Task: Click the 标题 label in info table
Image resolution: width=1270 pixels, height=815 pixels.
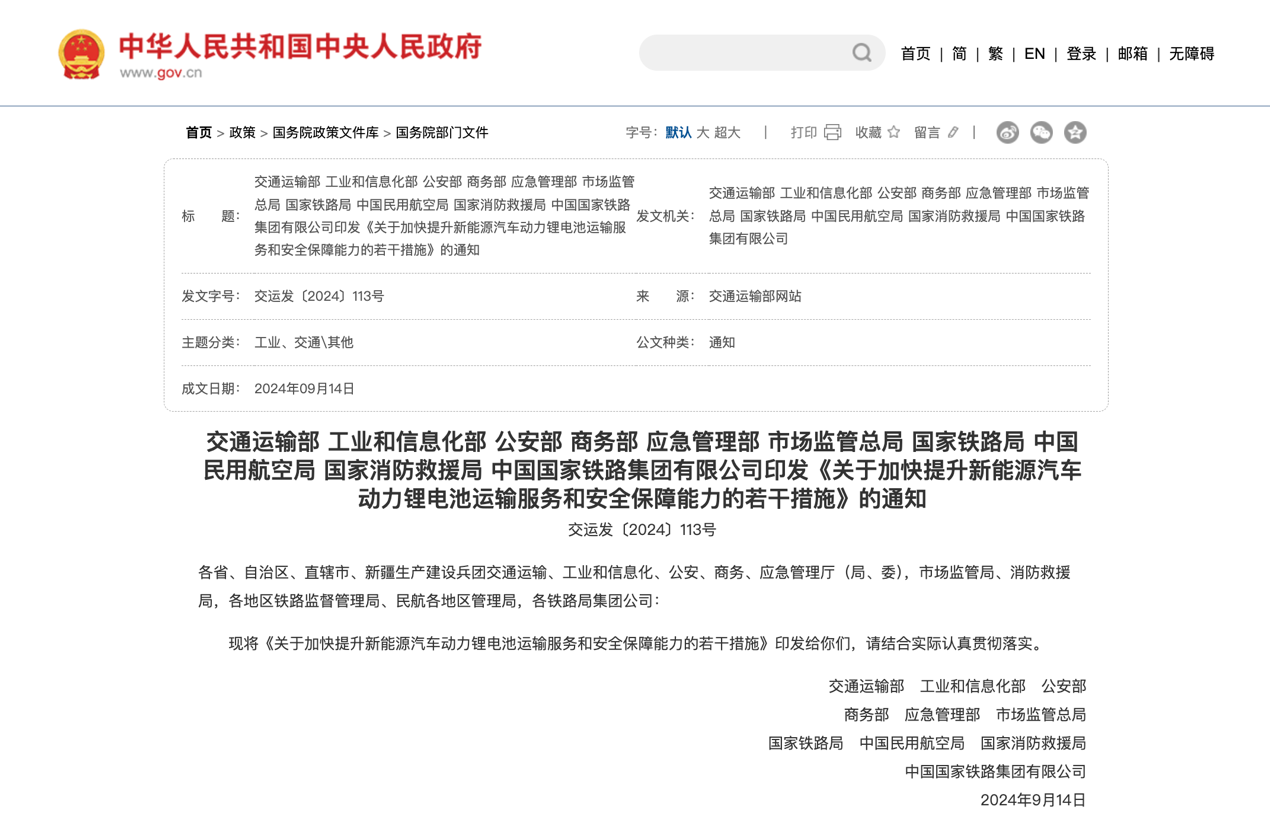Action: click(x=211, y=216)
